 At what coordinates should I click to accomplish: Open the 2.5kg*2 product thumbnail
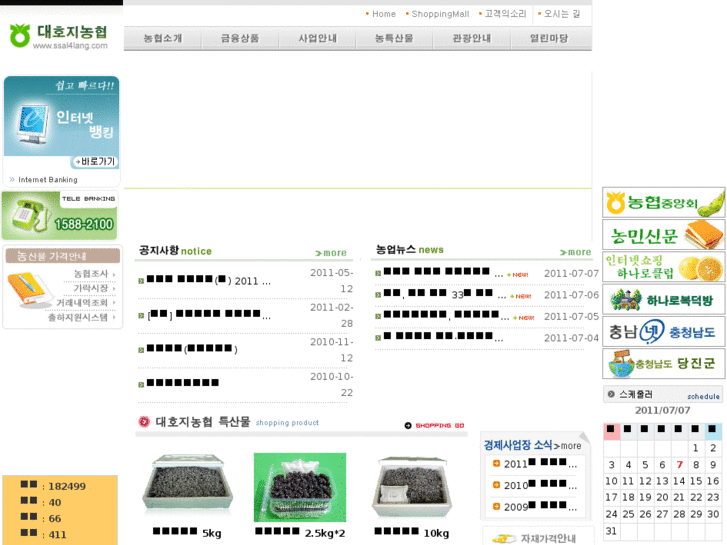(300, 487)
